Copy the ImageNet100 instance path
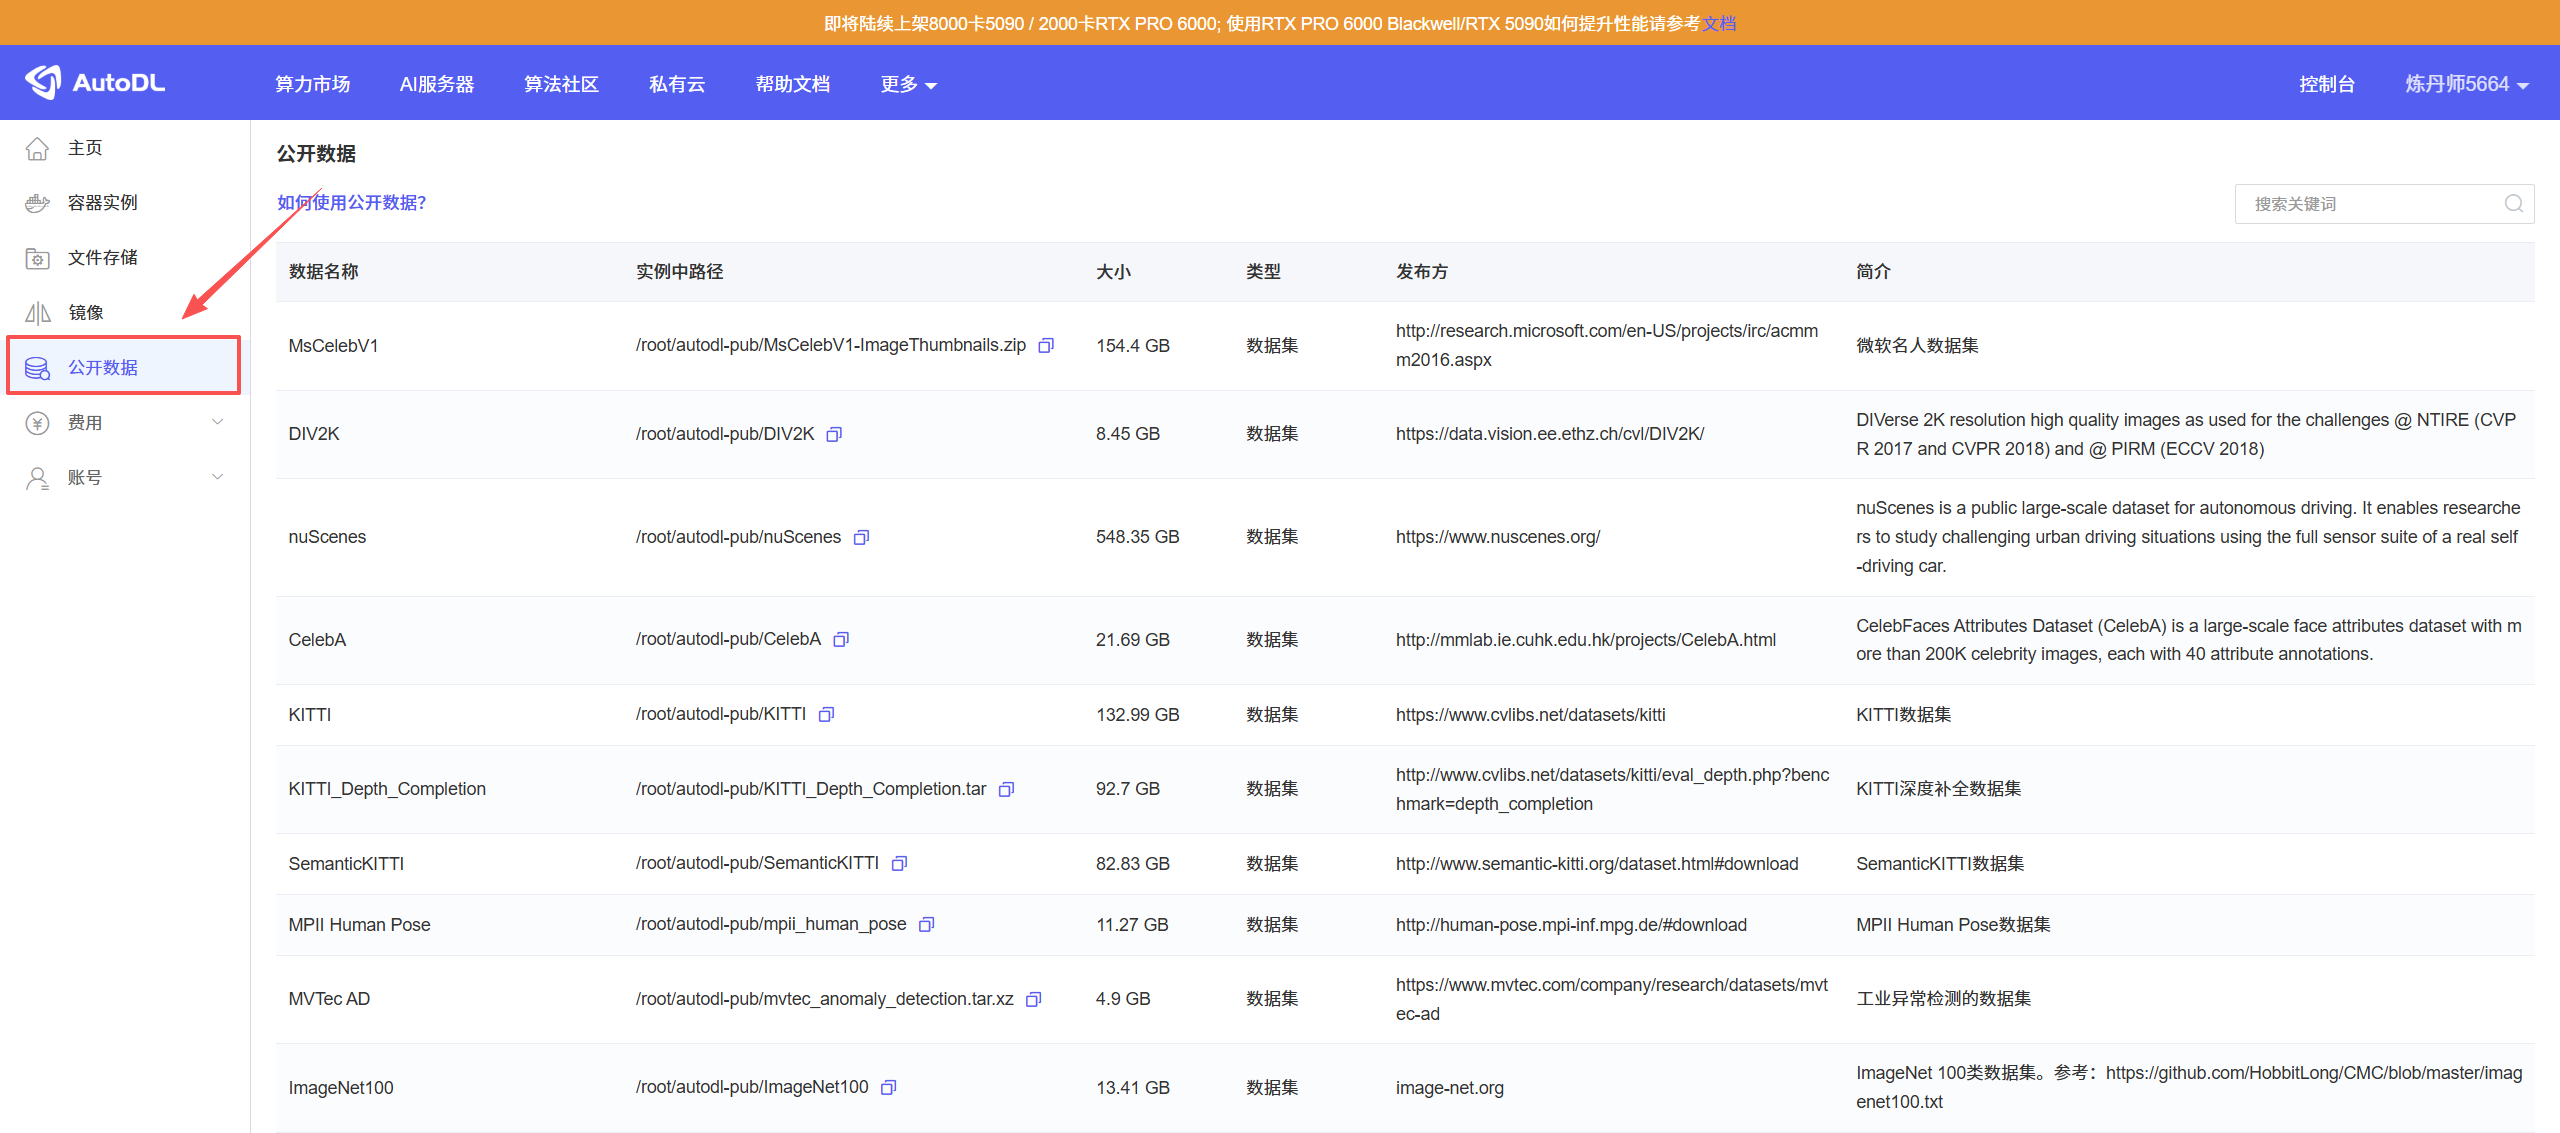 click(x=888, y=1087)
